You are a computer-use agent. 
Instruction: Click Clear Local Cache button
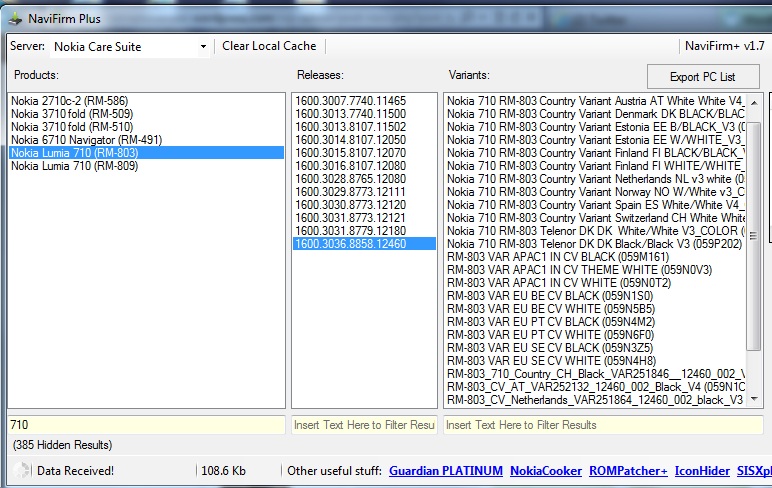point(269,46)
